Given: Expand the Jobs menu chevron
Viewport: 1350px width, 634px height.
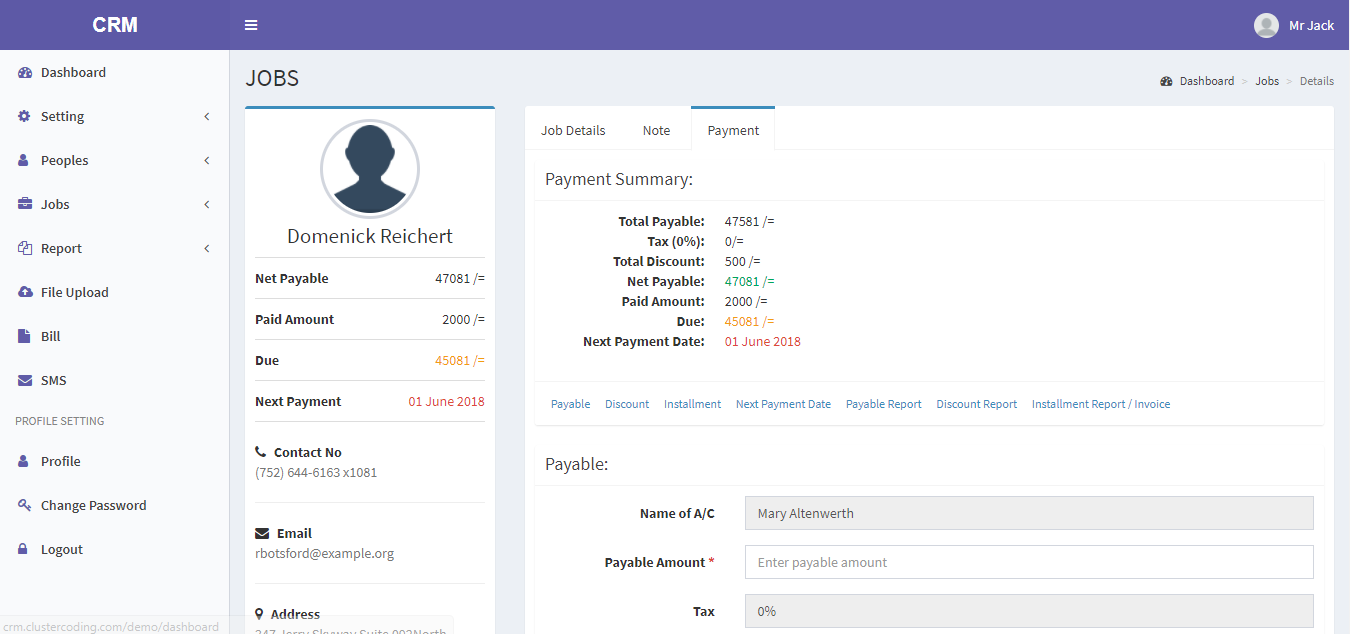Looking at the screenshot, I should tap(207, 205).
